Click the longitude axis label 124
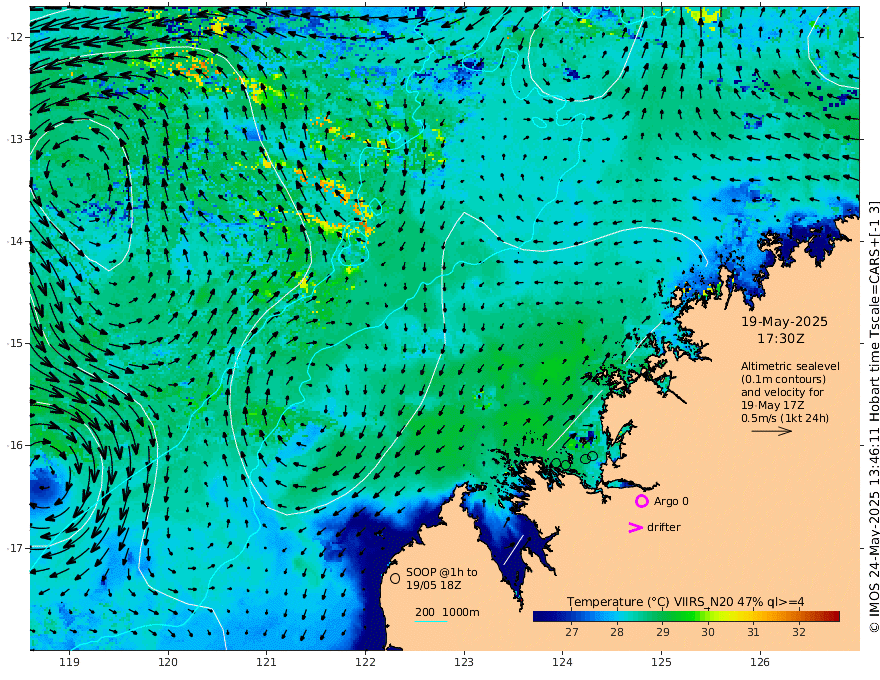This screenshot has height=680, width=880. 563,662
